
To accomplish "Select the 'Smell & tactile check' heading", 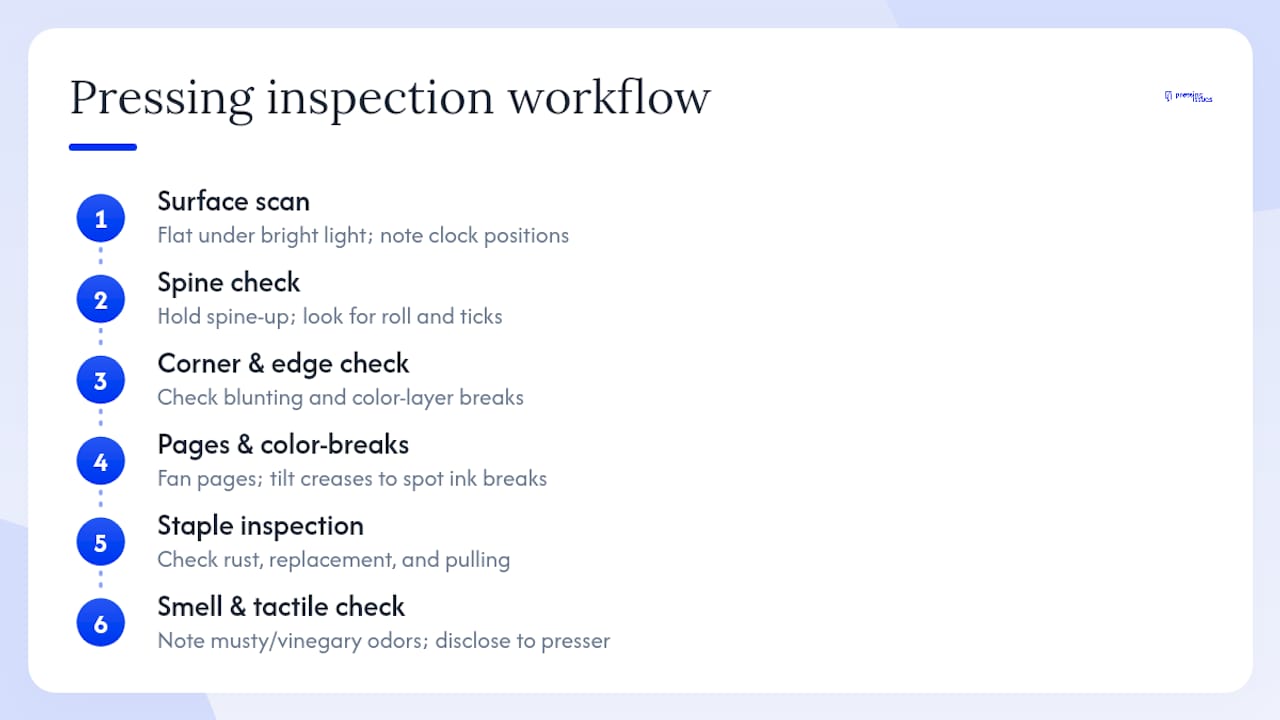I will click(281, 606).
